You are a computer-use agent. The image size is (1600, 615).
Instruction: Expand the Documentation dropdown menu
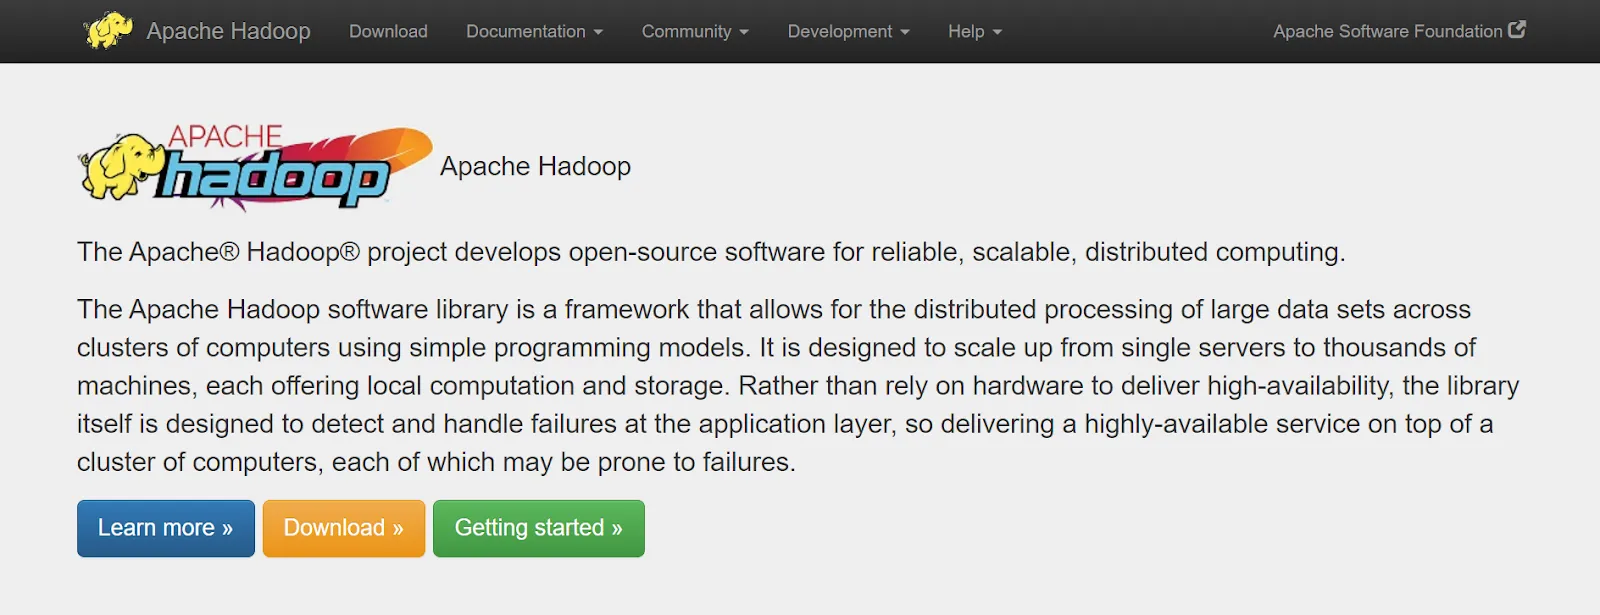[534, 31]
